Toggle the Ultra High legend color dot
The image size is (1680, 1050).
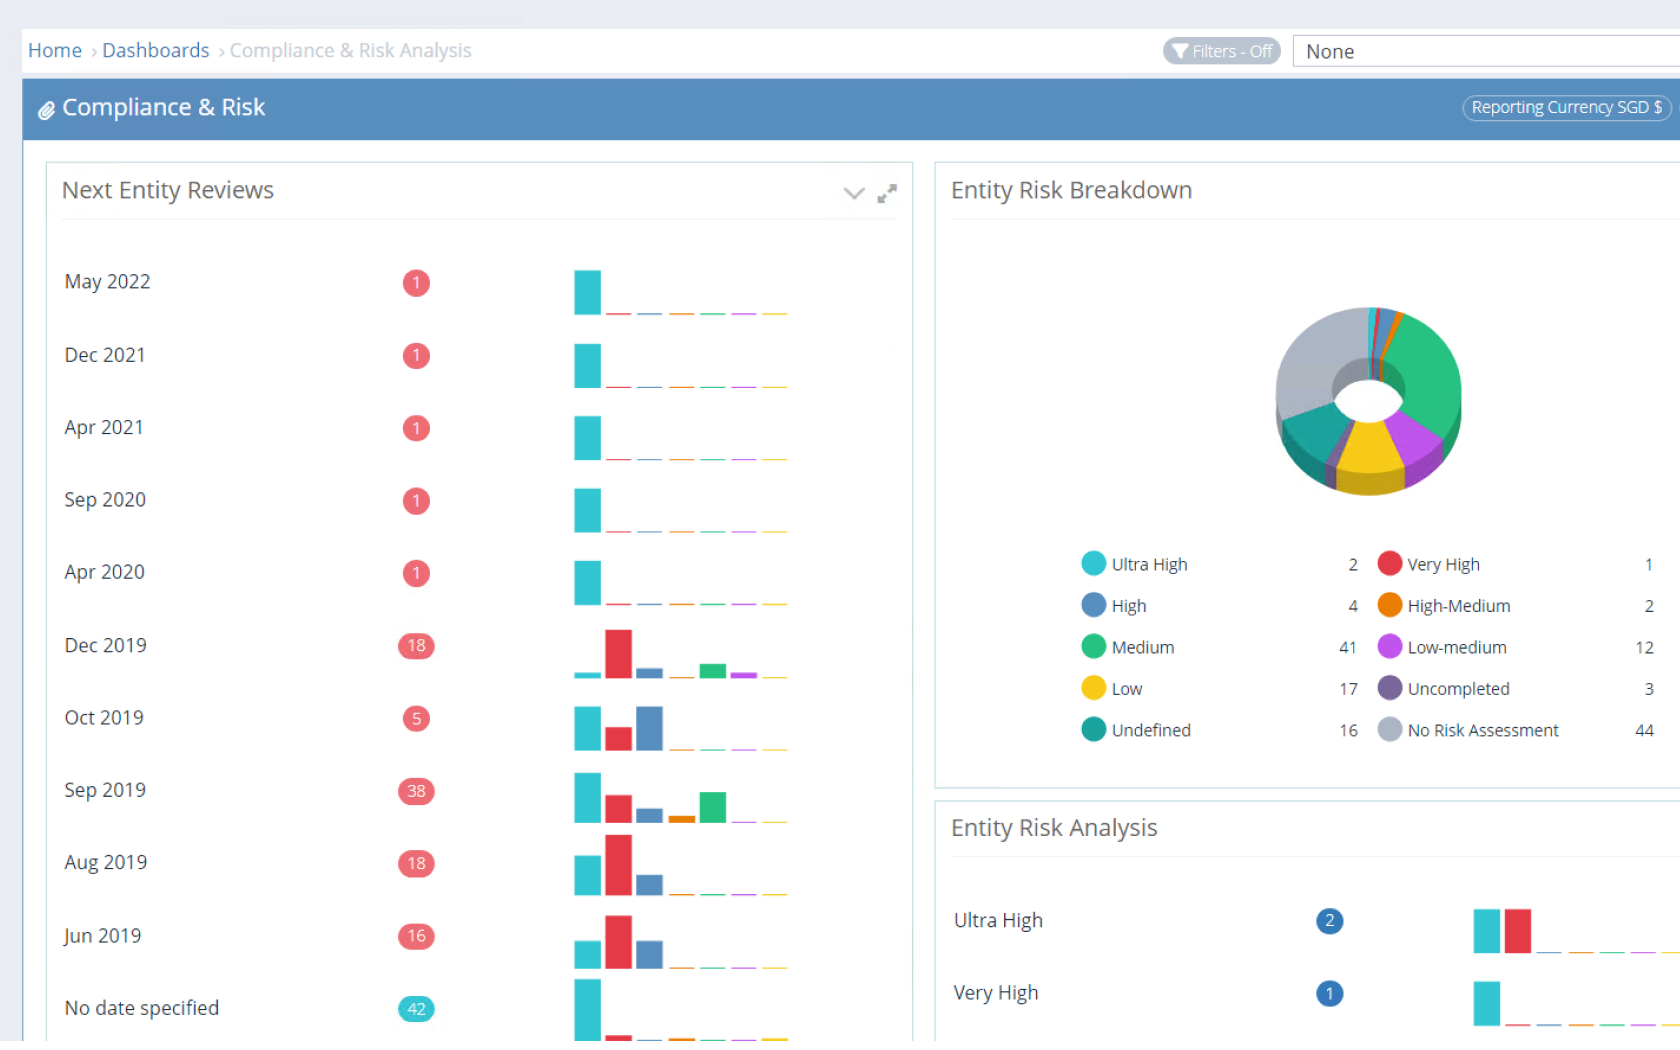(1093, 564)
